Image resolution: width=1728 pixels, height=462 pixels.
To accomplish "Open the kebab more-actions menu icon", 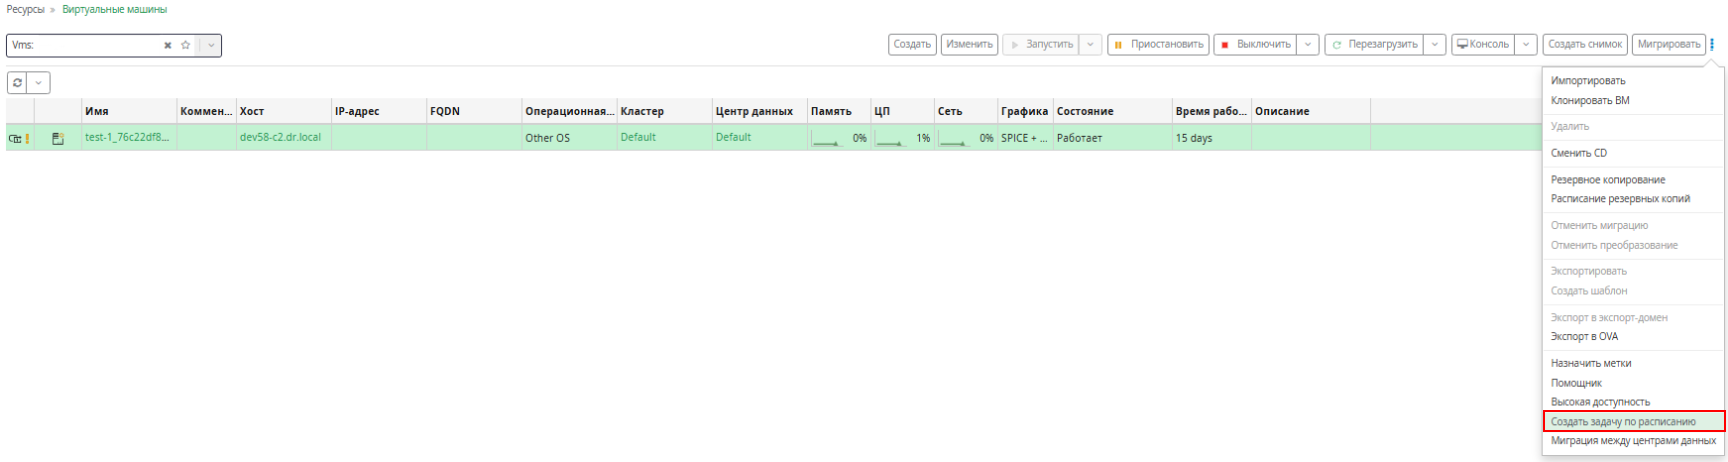I will pyautogui.click(x=1712, y=44).
